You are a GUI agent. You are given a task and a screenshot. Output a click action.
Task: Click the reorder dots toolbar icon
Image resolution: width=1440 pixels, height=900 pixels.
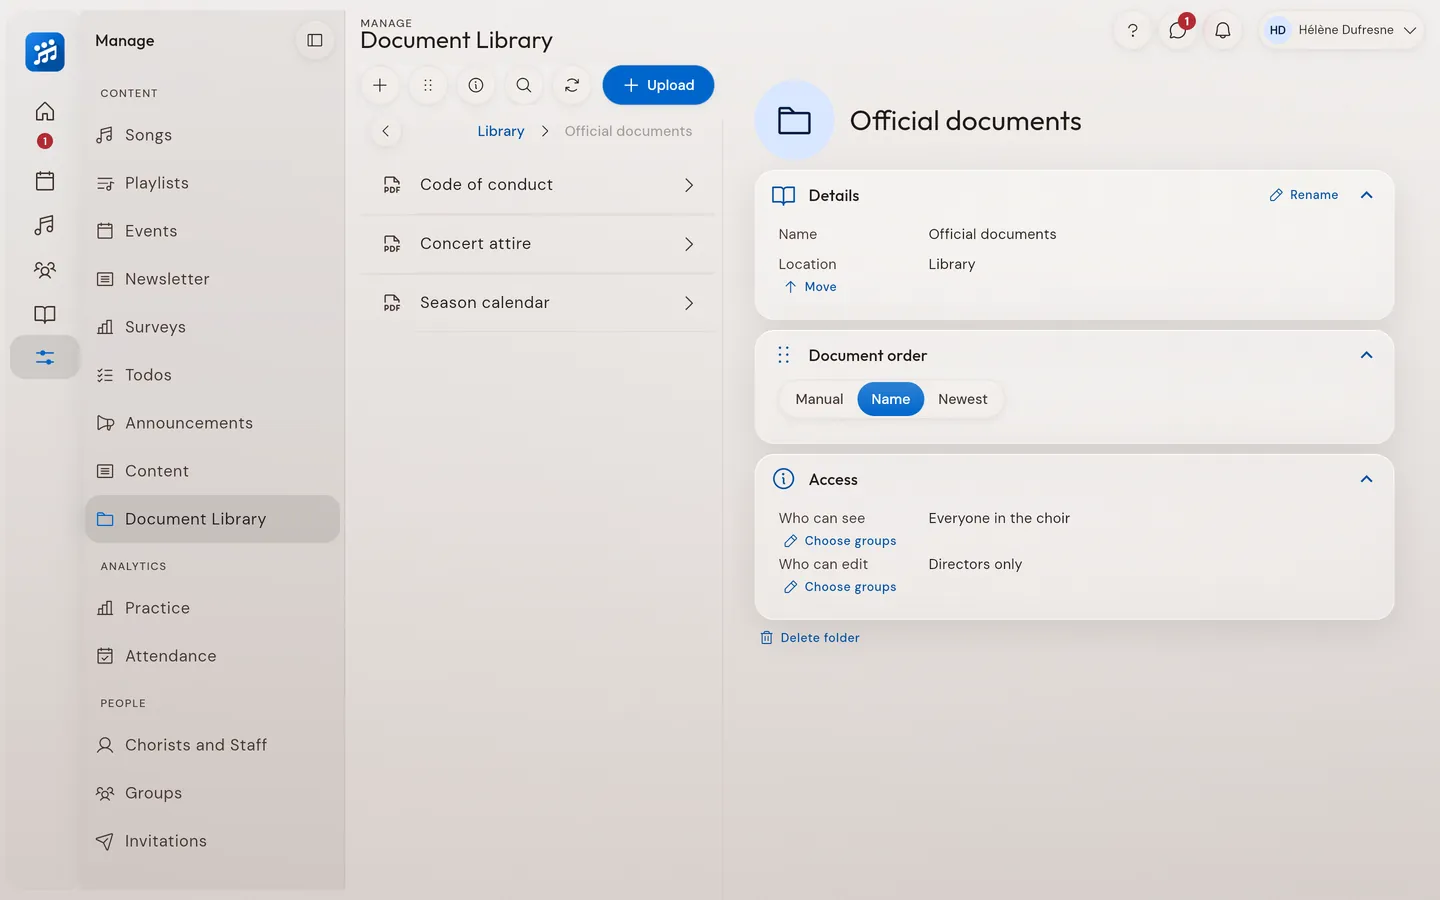click(x=428, y=85)
